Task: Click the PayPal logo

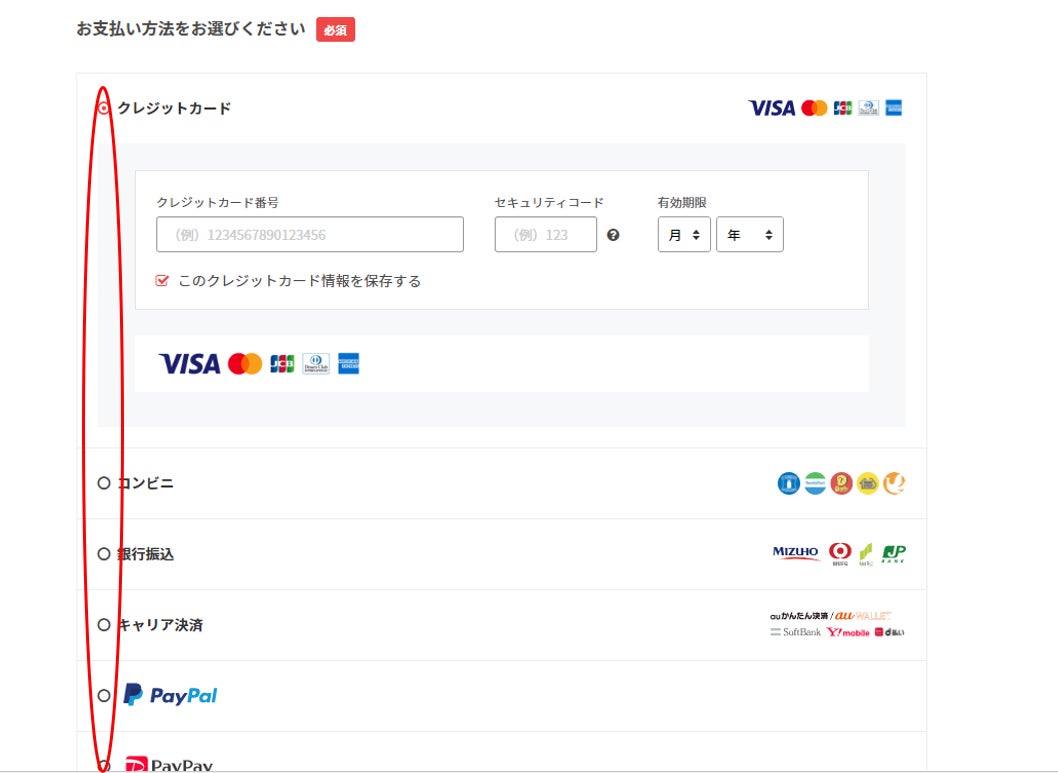Action: (x=170, y=695)
